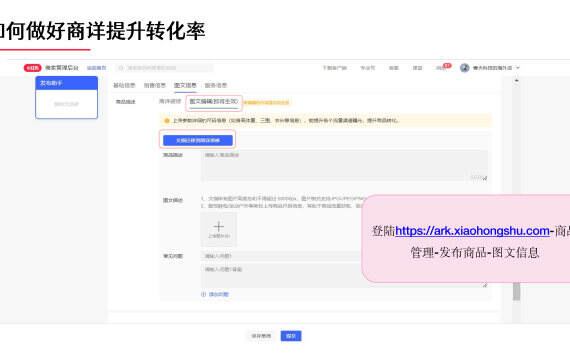The height and width of the screenshot is (360, 570).
Task: Click the grey save draft button
Action: (x=261, y=336)
